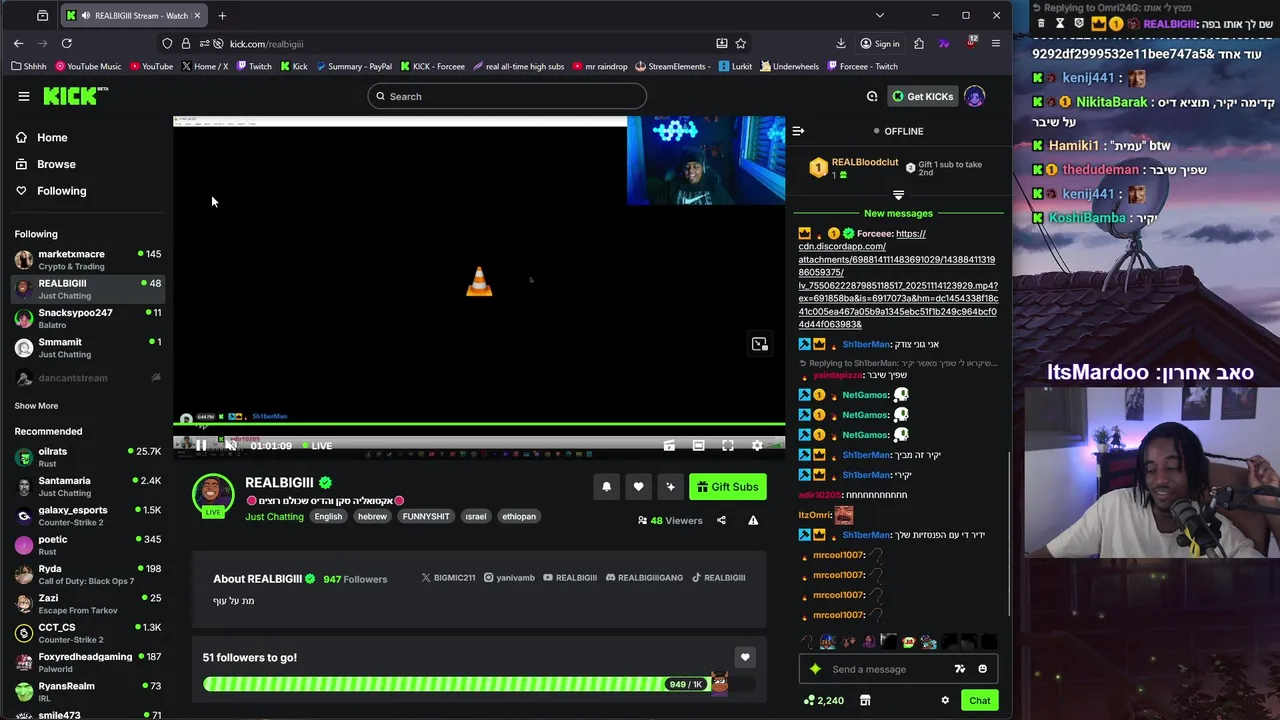Pause the stream video player
Viewport: 1280px width, 720px height.
201,446
